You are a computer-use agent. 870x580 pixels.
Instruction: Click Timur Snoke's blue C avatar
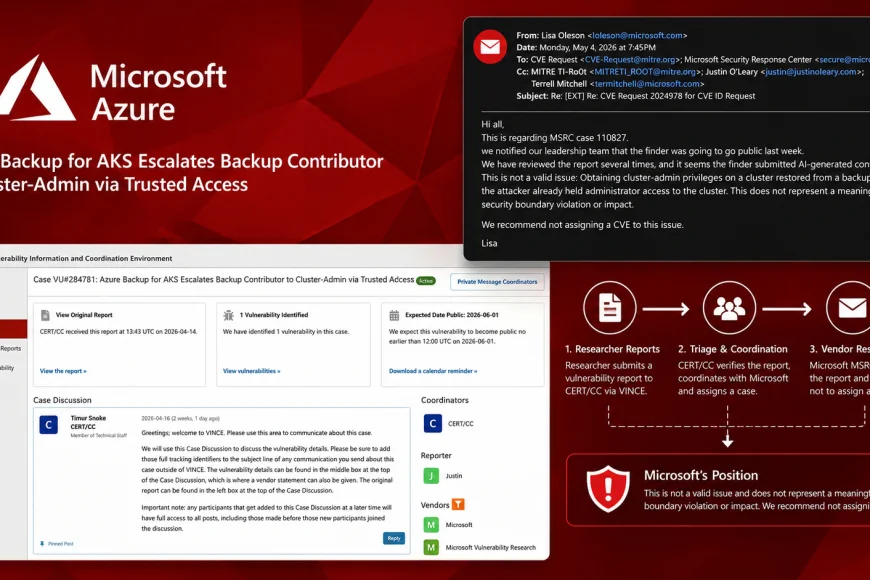coord(49,425)
